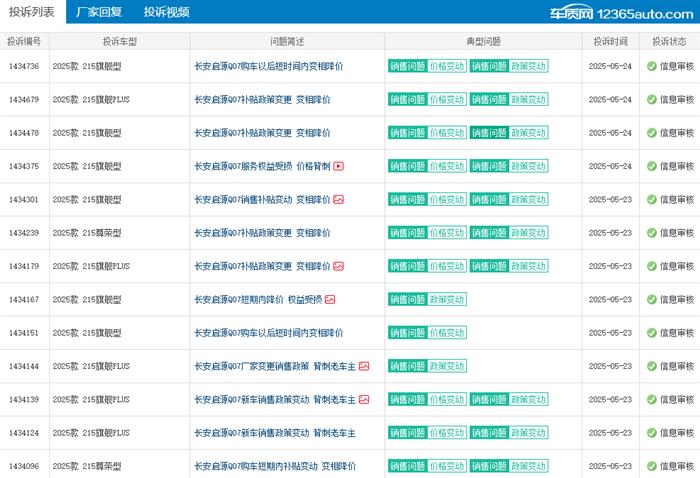Click 政策变动 tag in row 1434167
The width and height of the screenshot is (700, 478).
click(447, 299)
